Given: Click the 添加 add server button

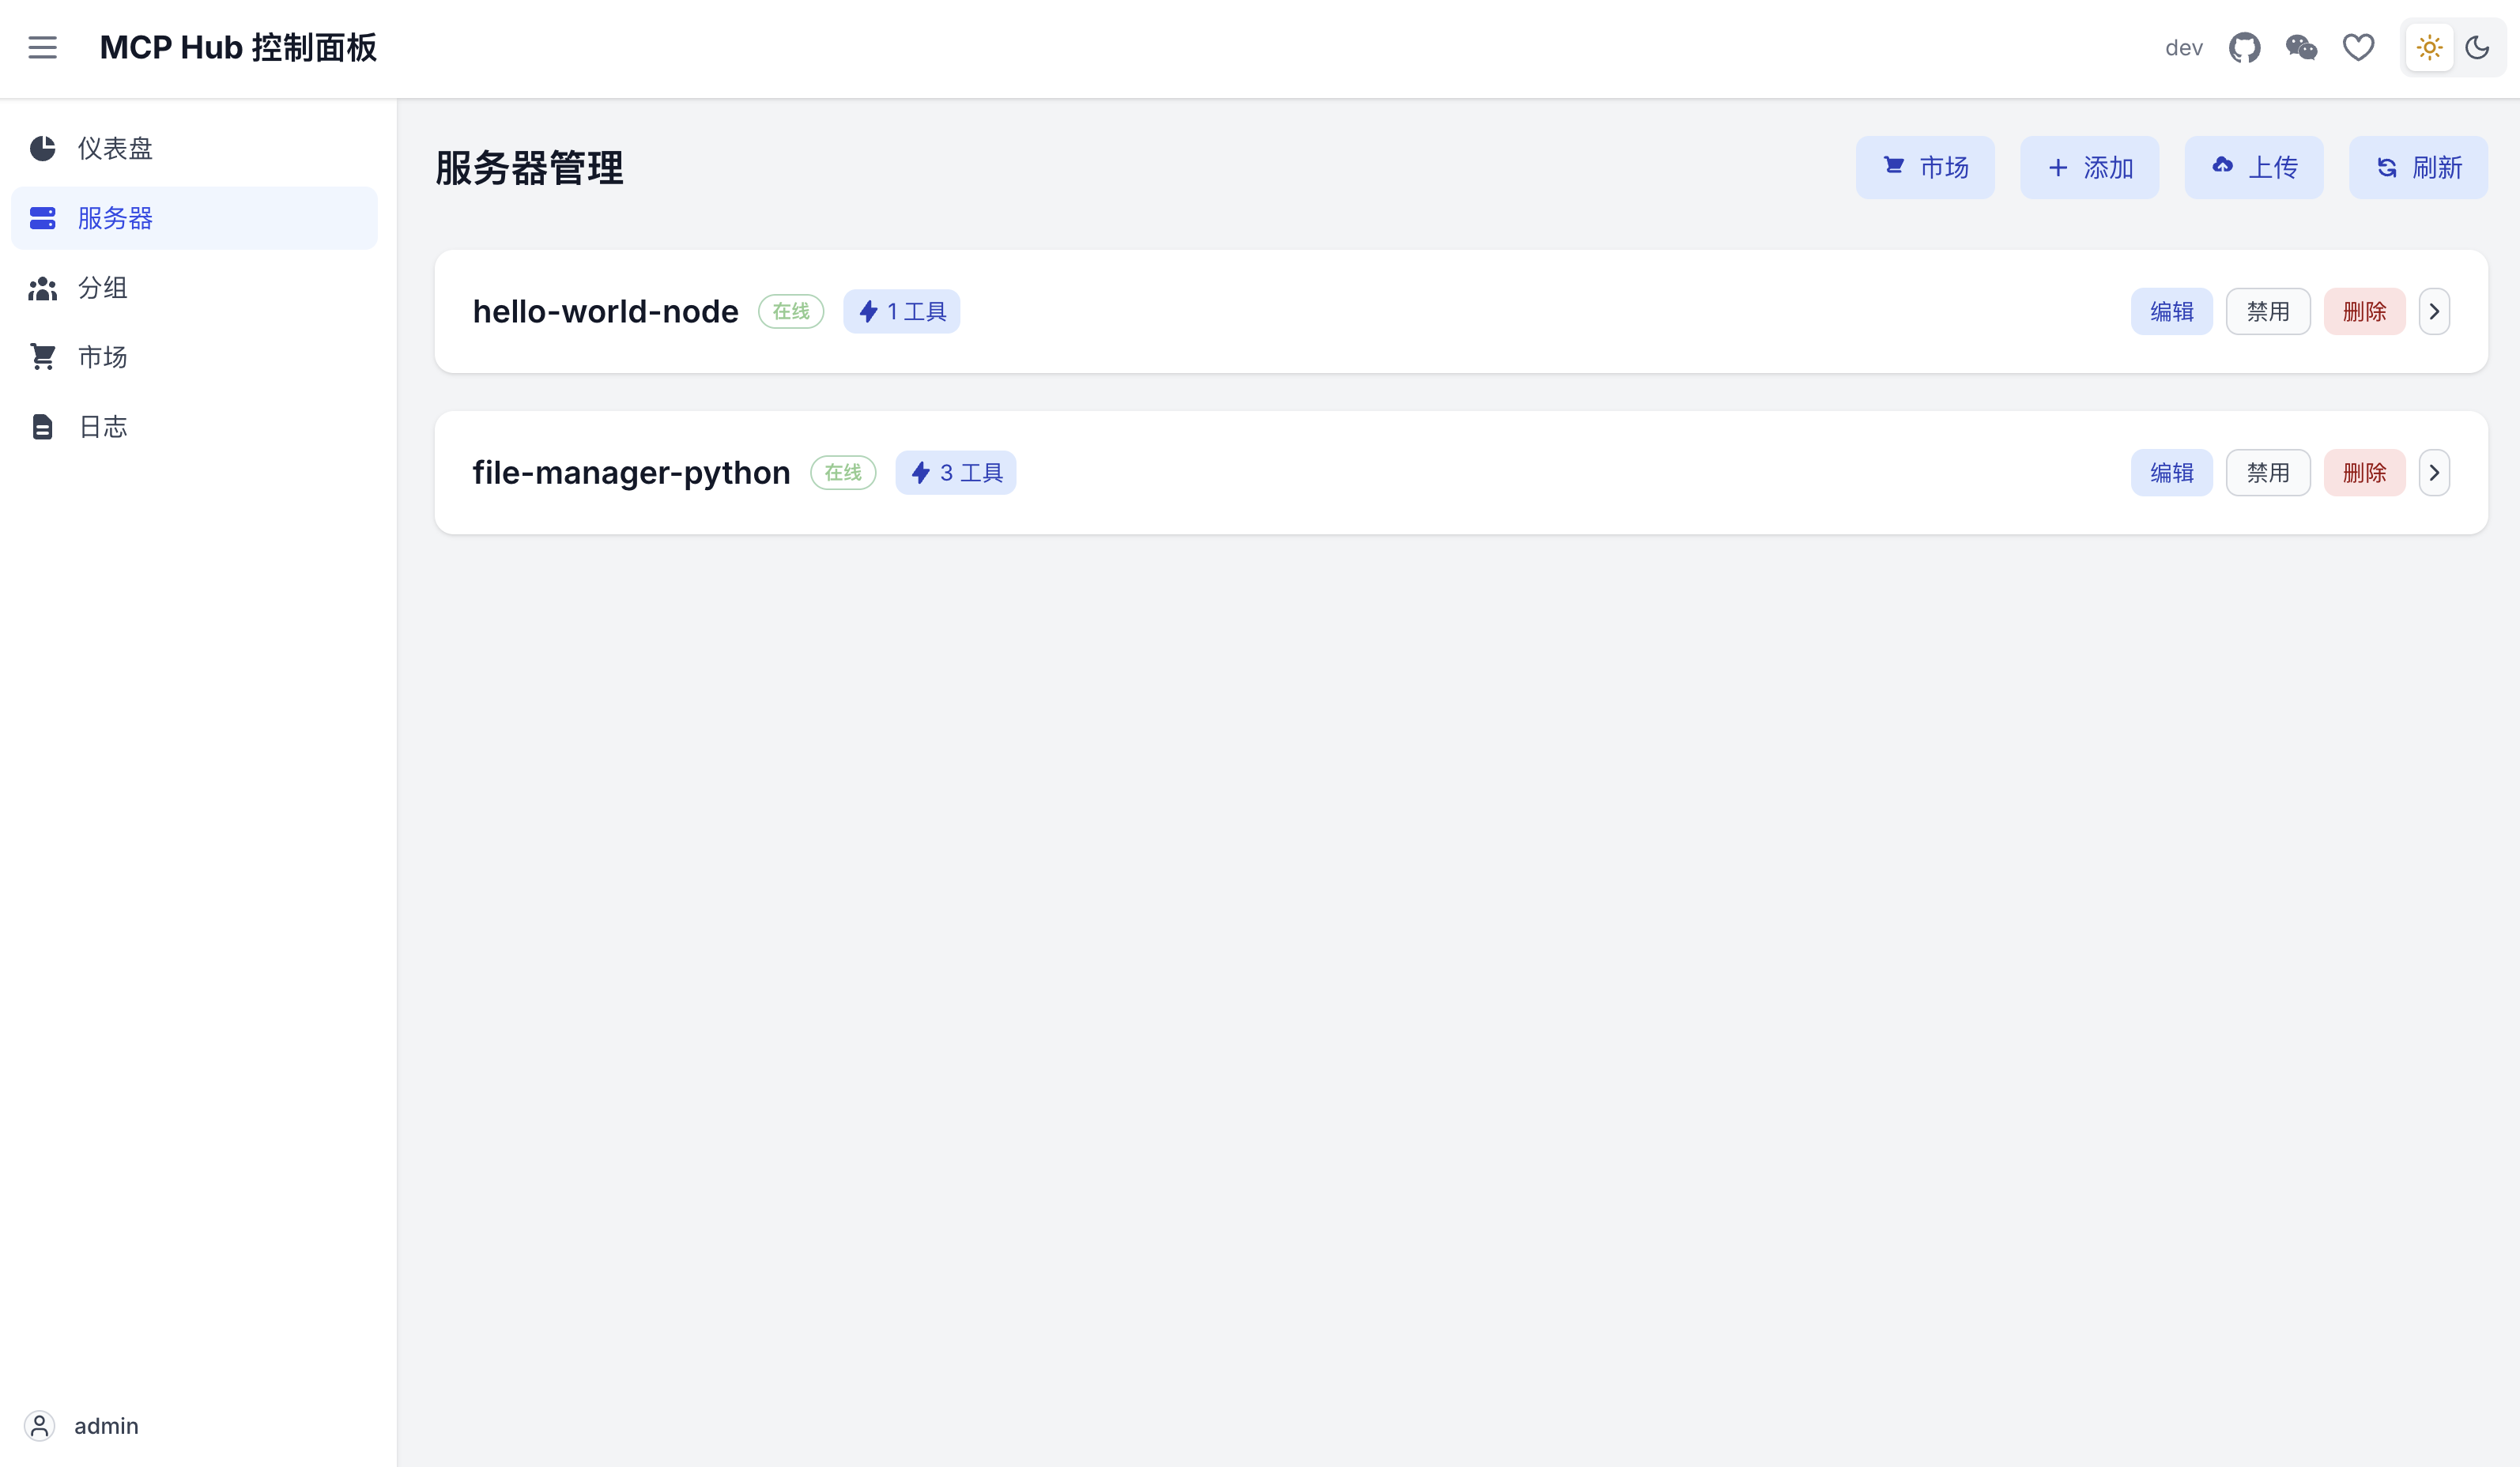Looking at the screenshot, I should (x=2089, y=168).
